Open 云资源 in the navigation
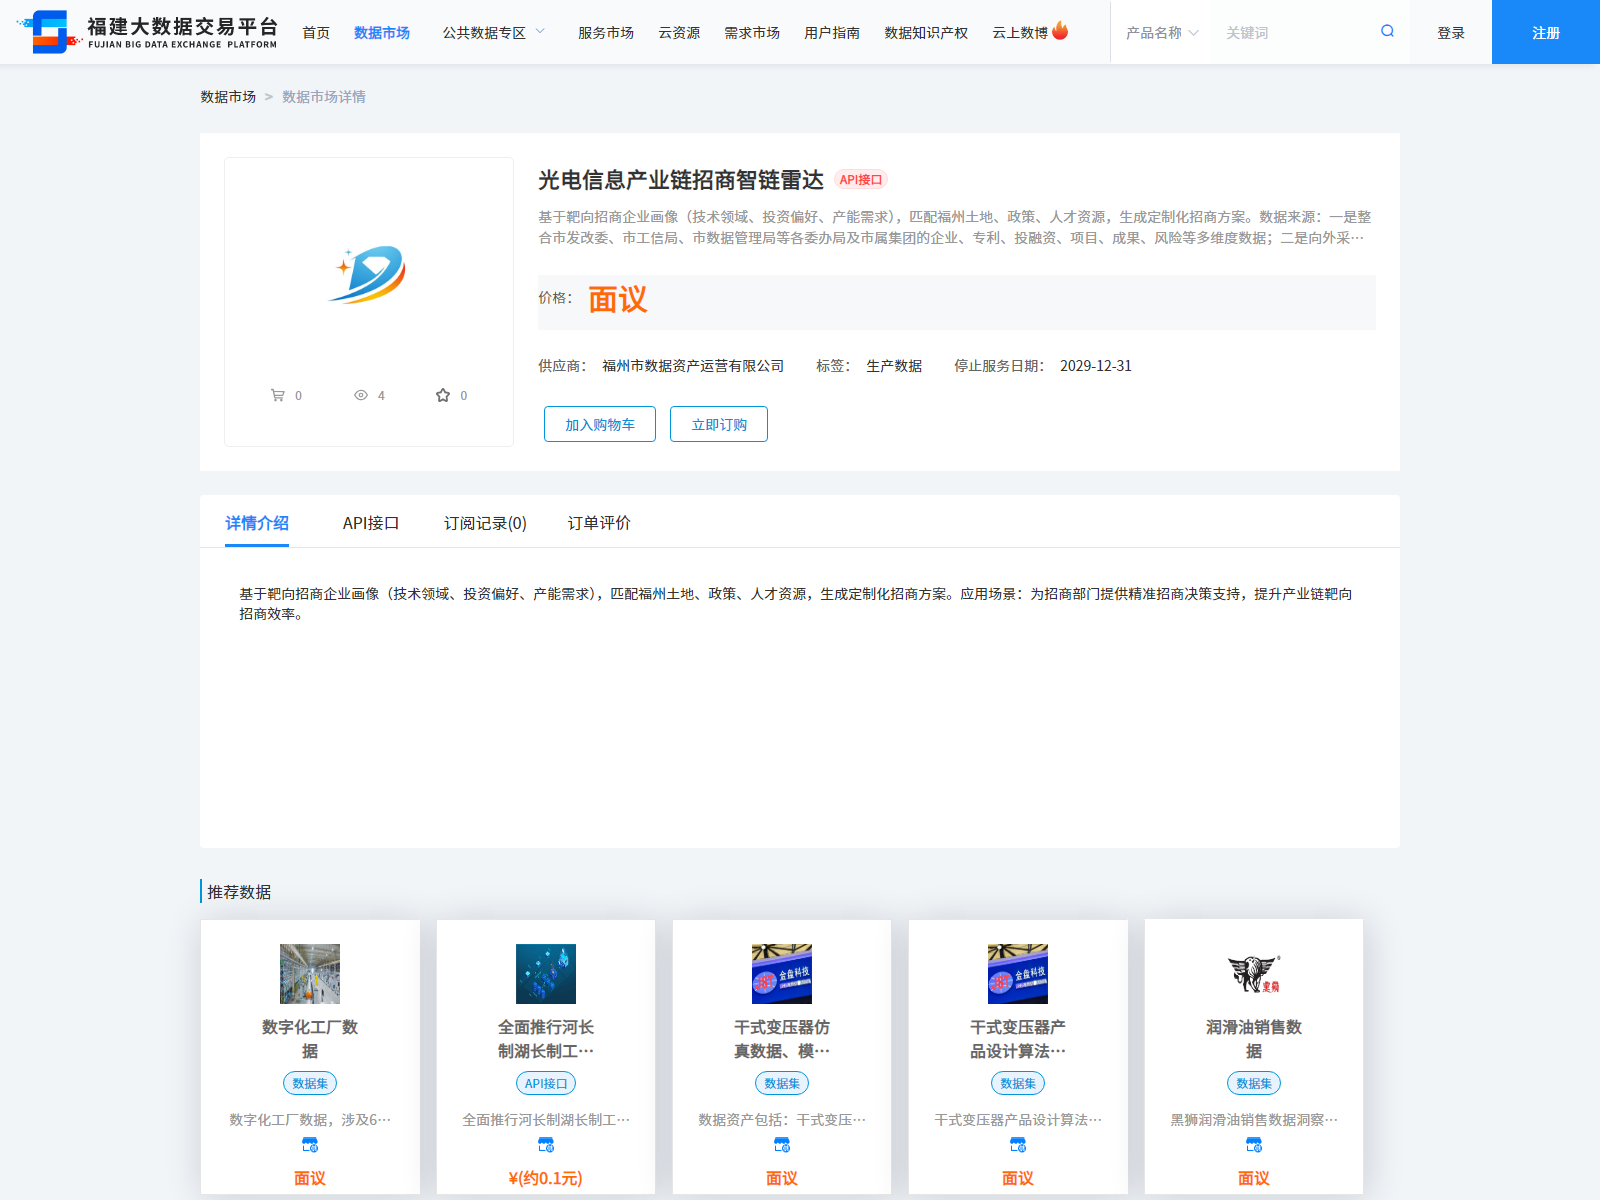 [x=679, y=32]
